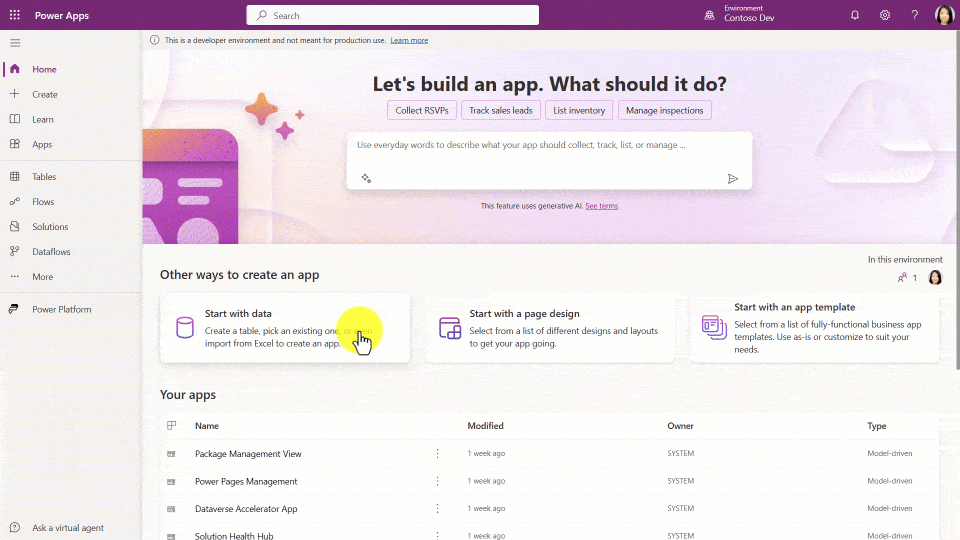Viewport: 960px width, 540px height.
Task: Click the app description text box
Action: click(549, 160)
